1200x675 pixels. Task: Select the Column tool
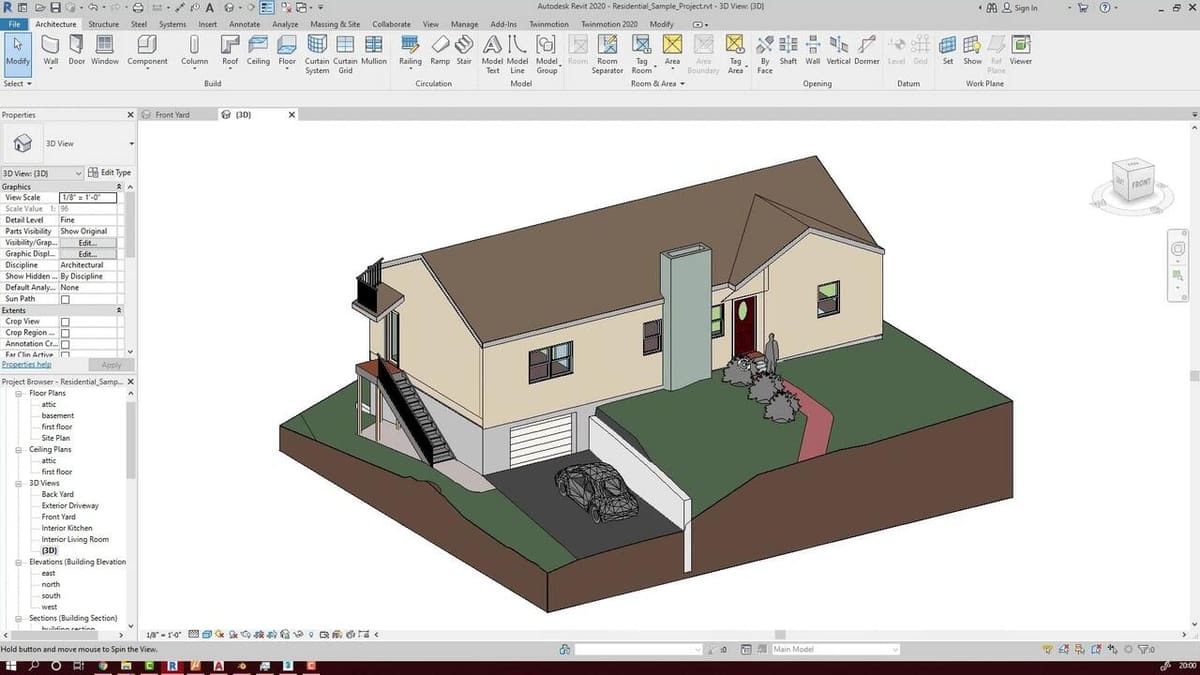194,52
